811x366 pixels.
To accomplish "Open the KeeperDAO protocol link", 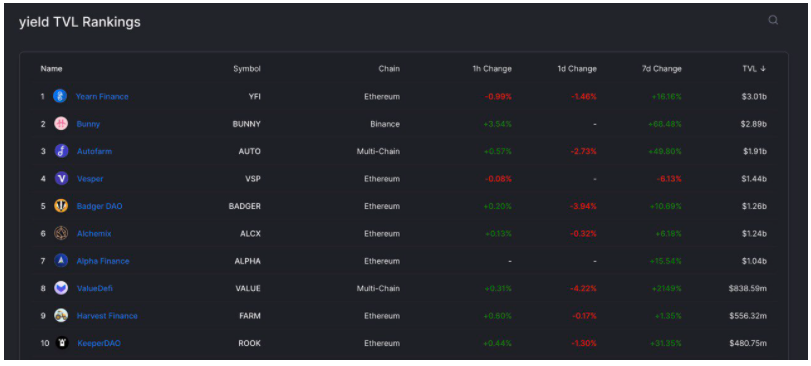I will coord(99,343).
